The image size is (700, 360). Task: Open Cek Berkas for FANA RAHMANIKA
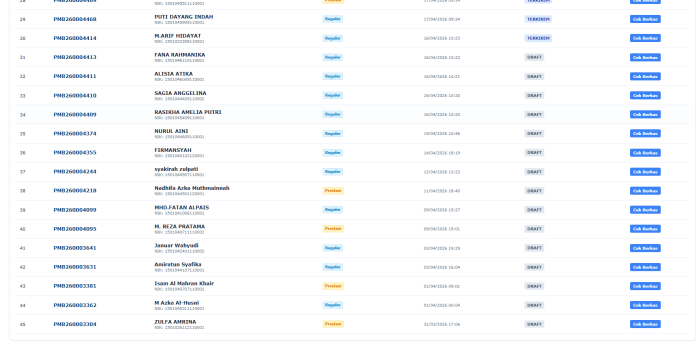[645, 57]
